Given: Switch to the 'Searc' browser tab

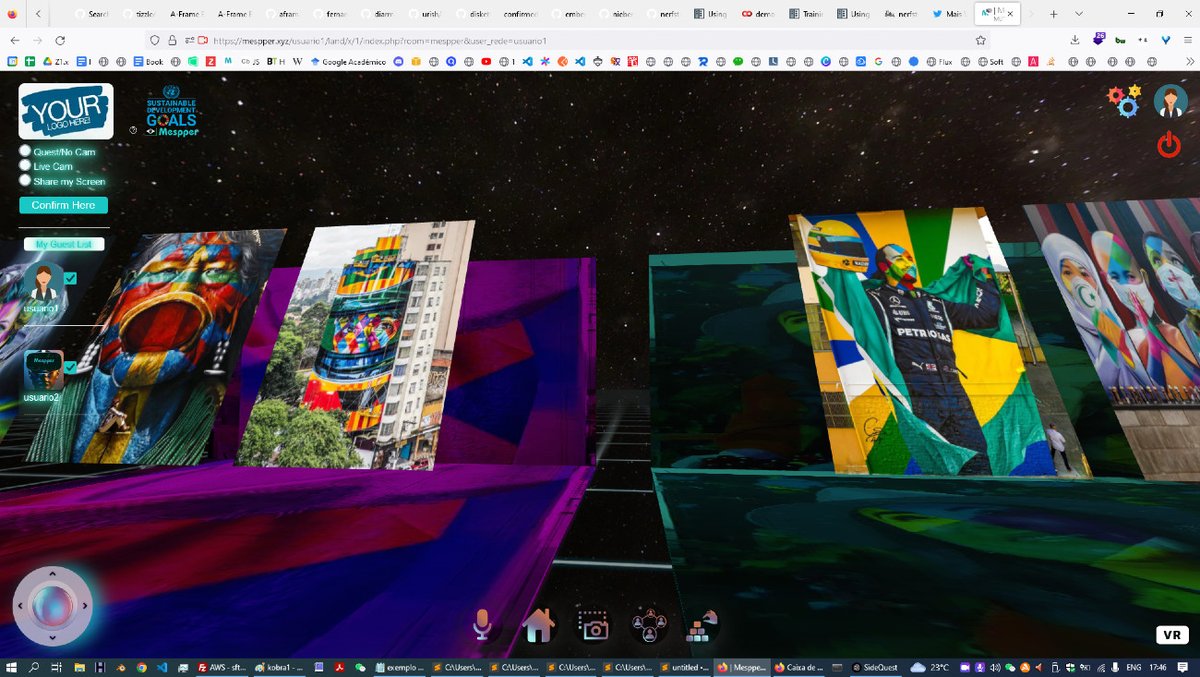Looking at the screenshot, I should click(x=92, y=14).
